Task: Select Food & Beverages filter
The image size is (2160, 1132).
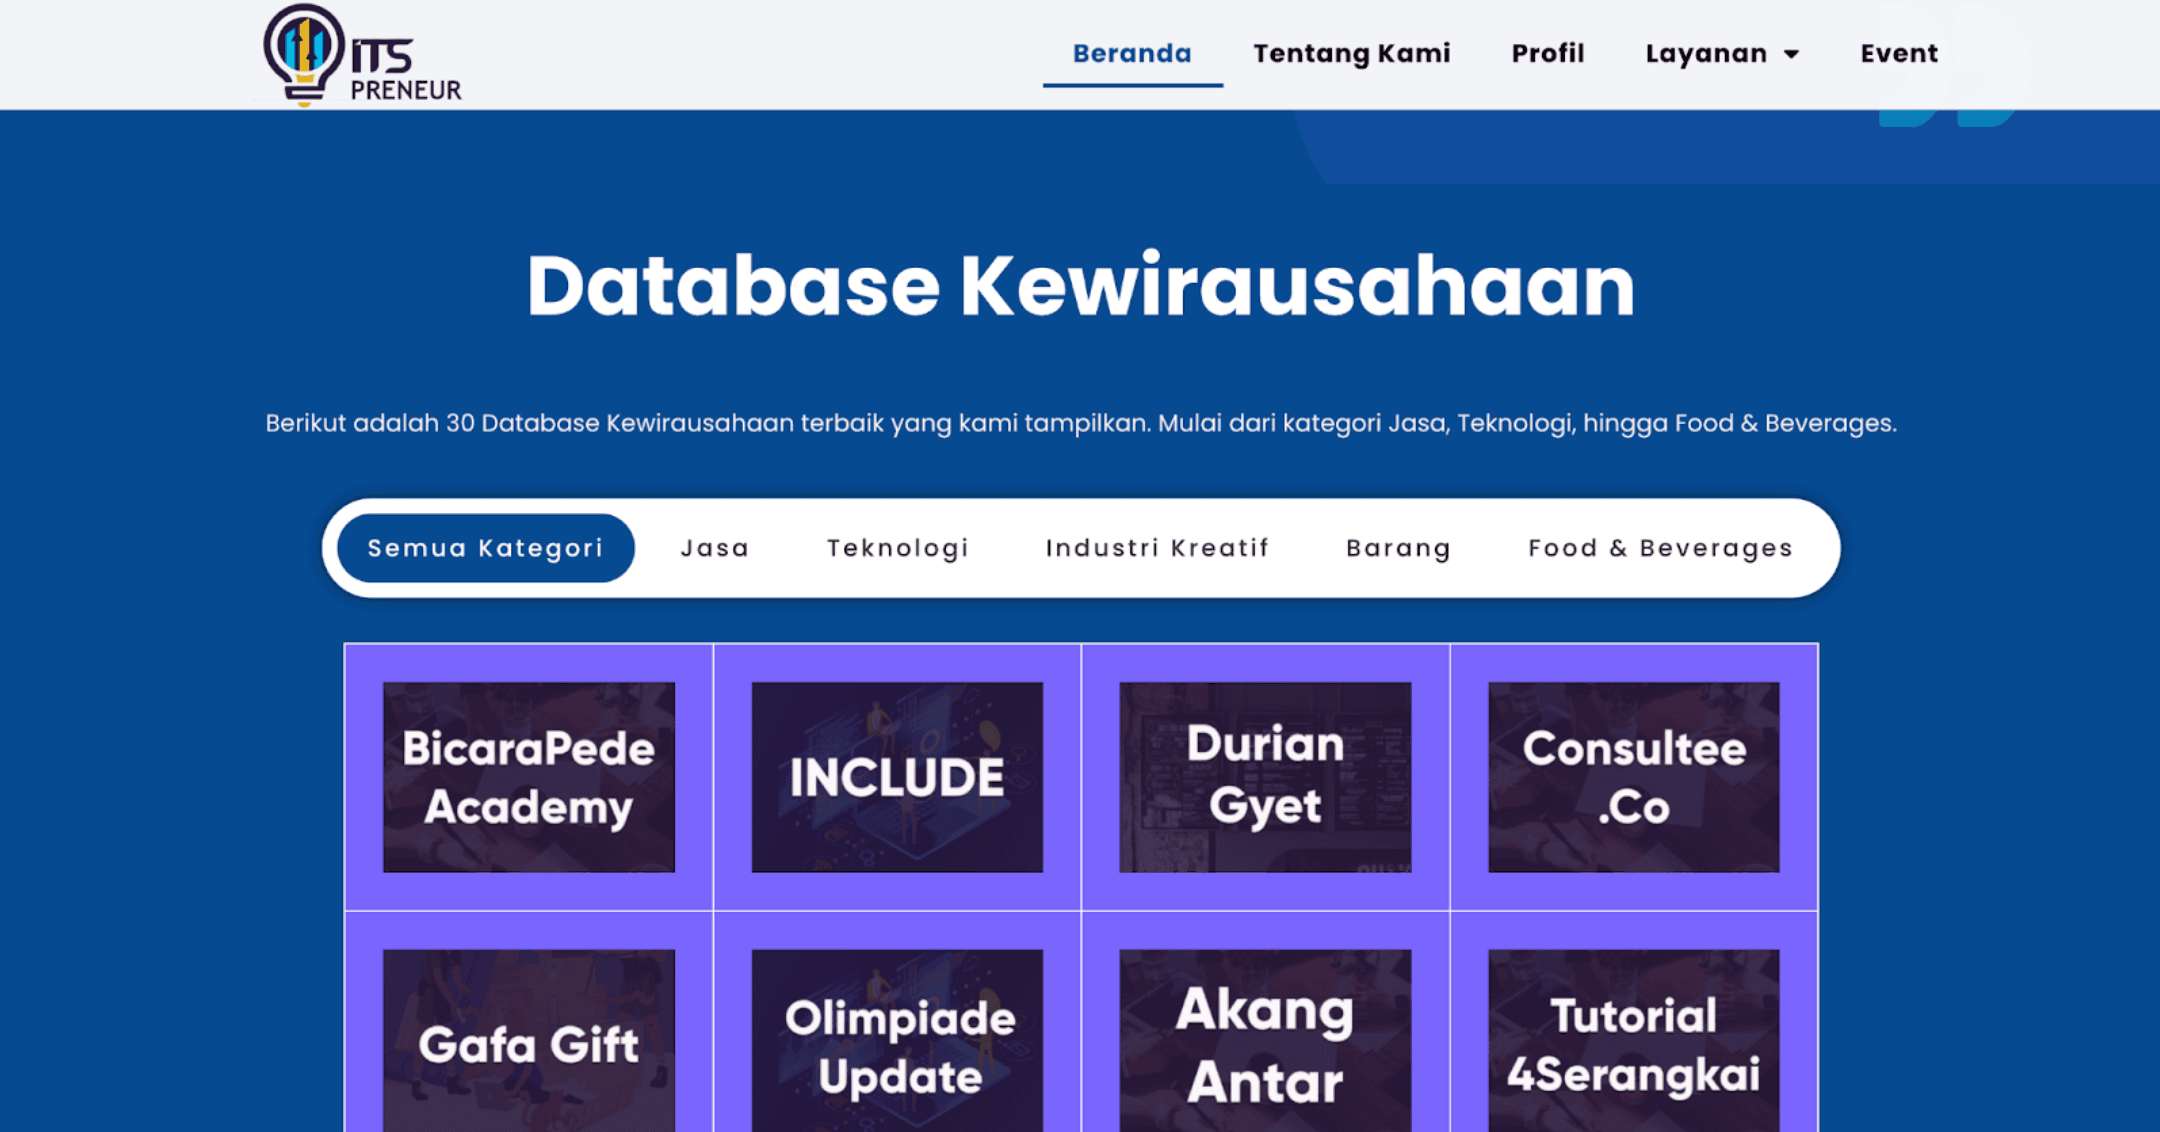Action: [1660, 548]
